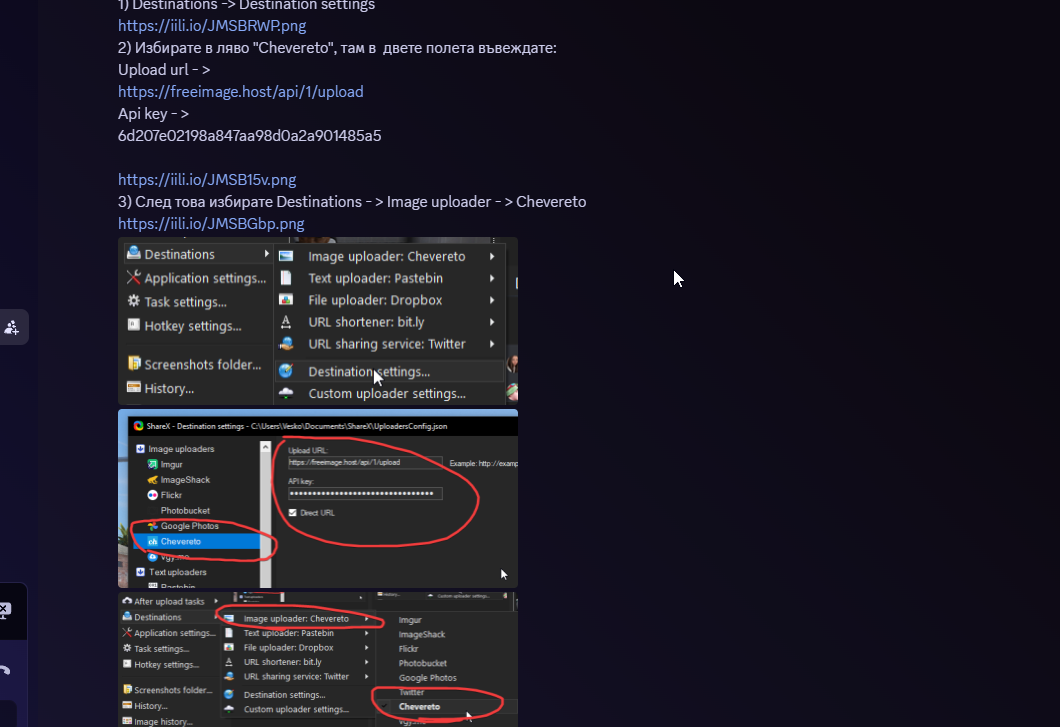Image resolution: width=1060 pixels, height=727 pixels.
Task: Click the disconnect call phone icon
Action: point(4,670)
